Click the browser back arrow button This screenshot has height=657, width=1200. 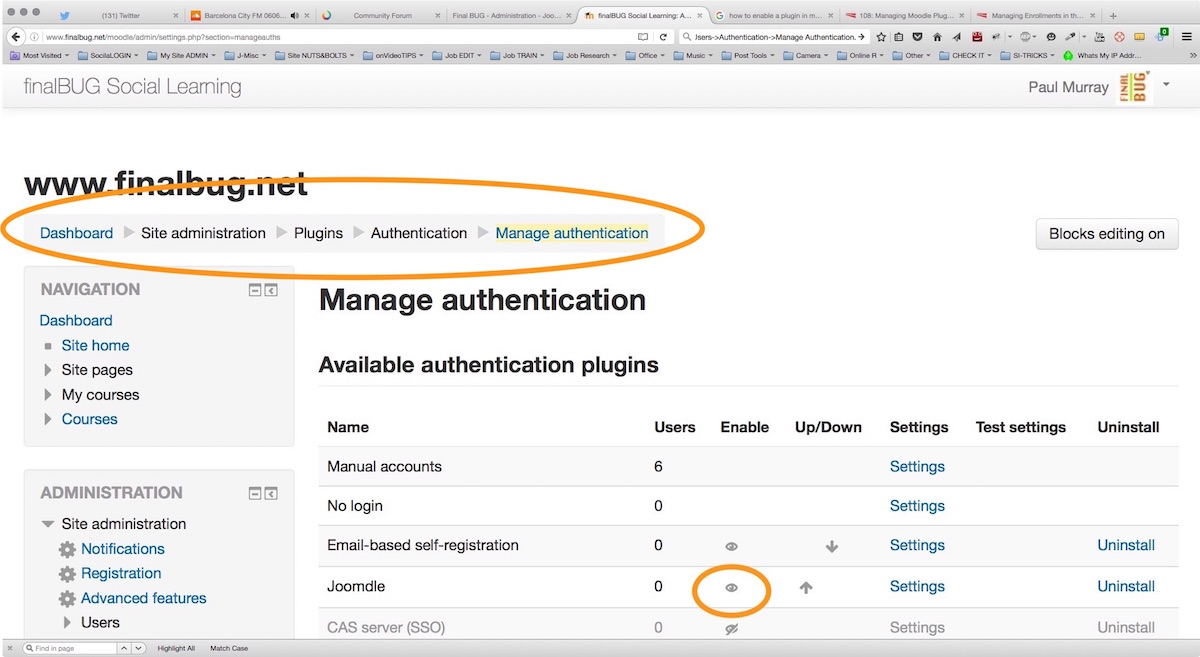[x=15, y=37]
